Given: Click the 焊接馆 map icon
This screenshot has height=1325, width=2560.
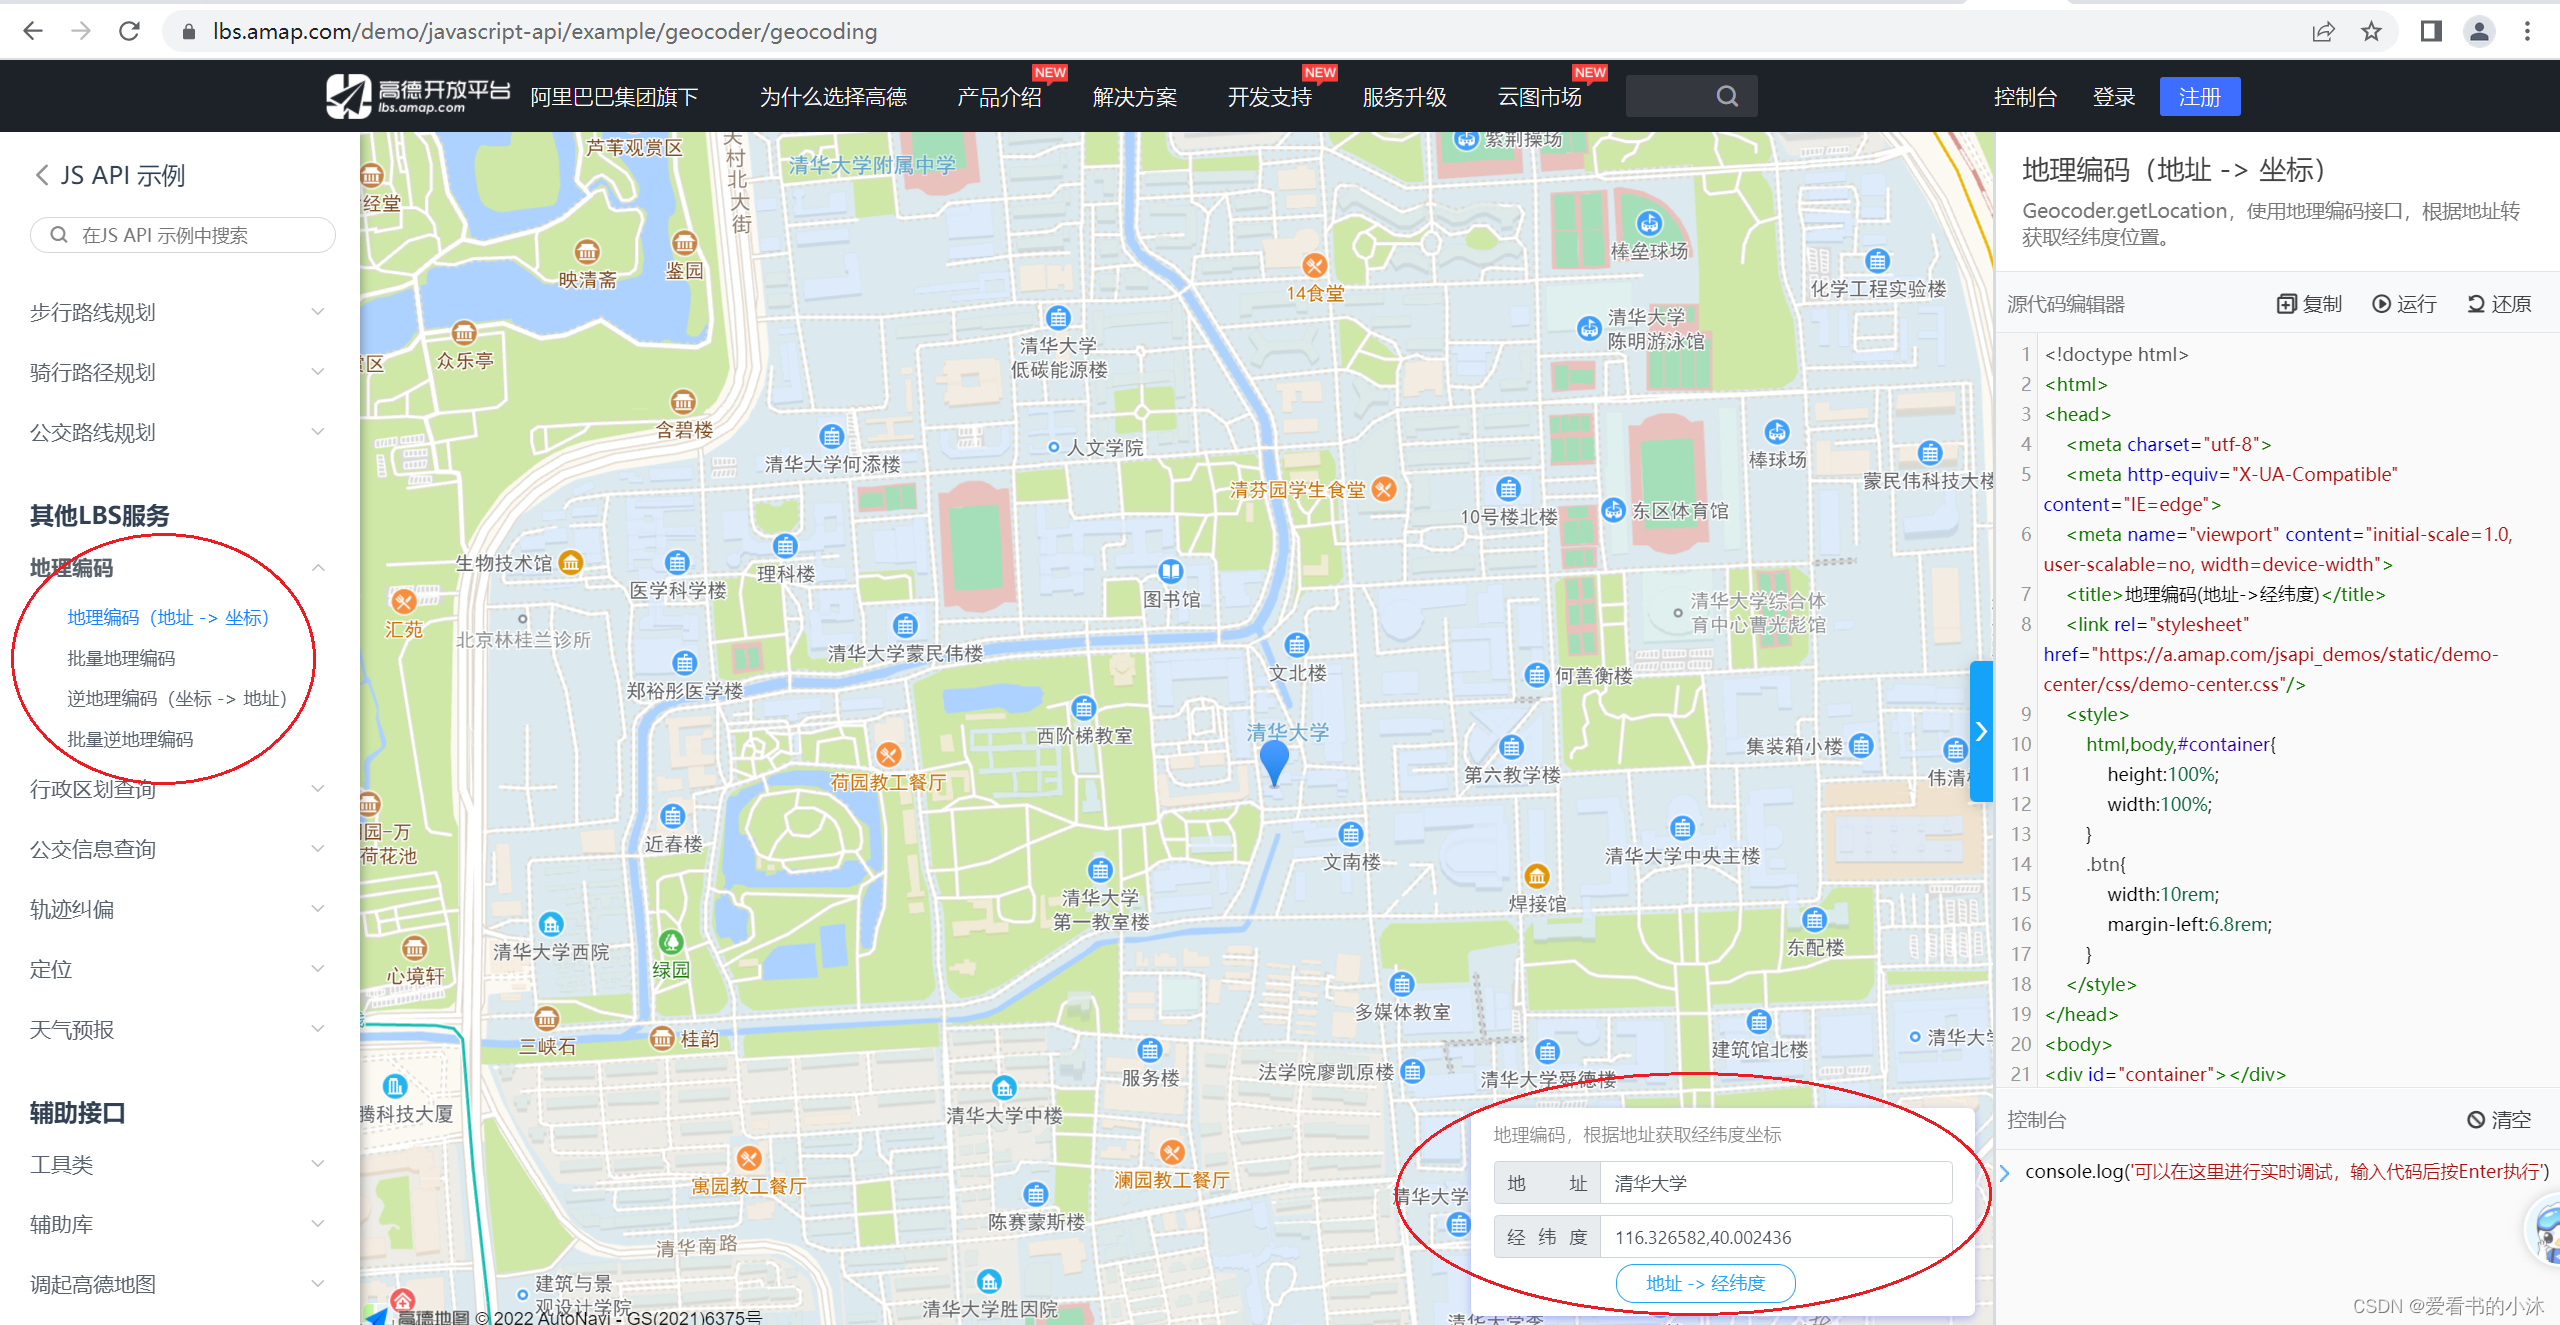Looking at the screenshot, I should [1537, 876].
